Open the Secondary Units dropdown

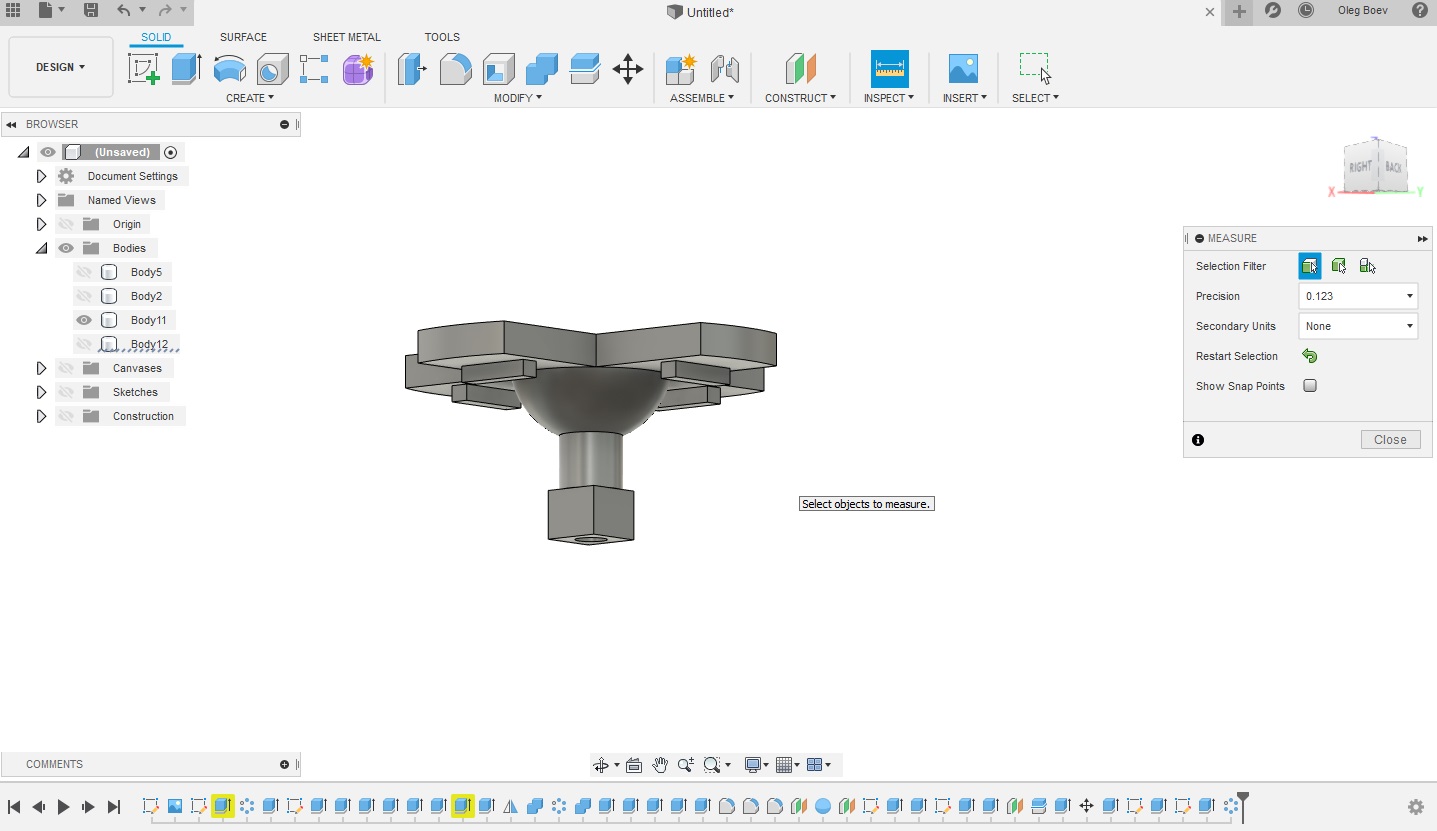(1357, 326)
